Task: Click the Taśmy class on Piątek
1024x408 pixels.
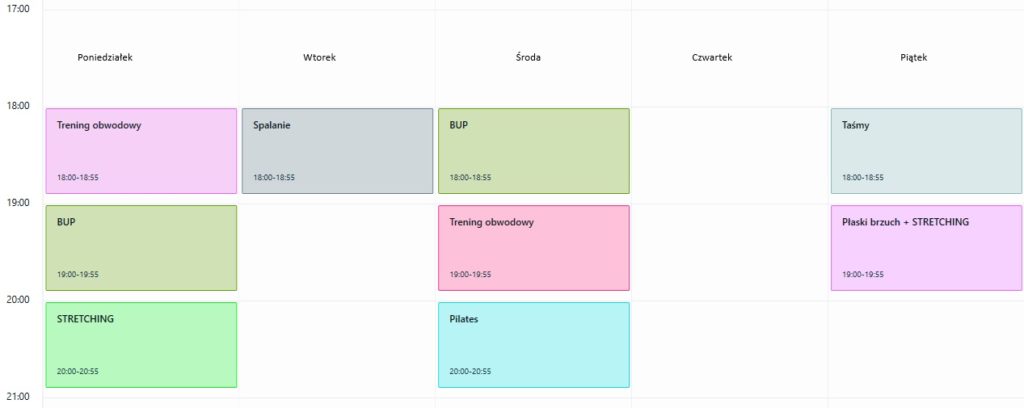Action: point(926,151)
